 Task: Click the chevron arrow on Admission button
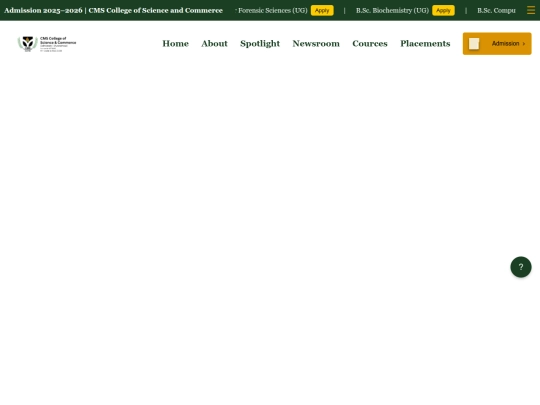click(x=524, y=44)
